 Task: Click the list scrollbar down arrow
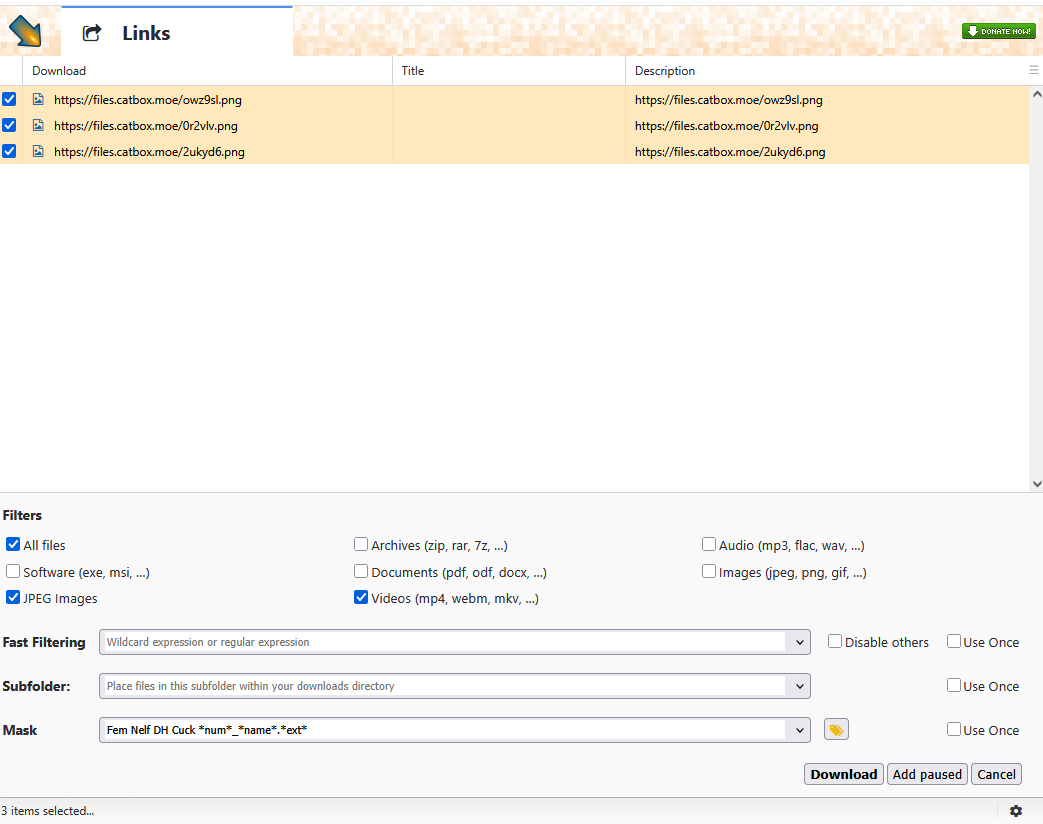click(x=1036, y=484)
